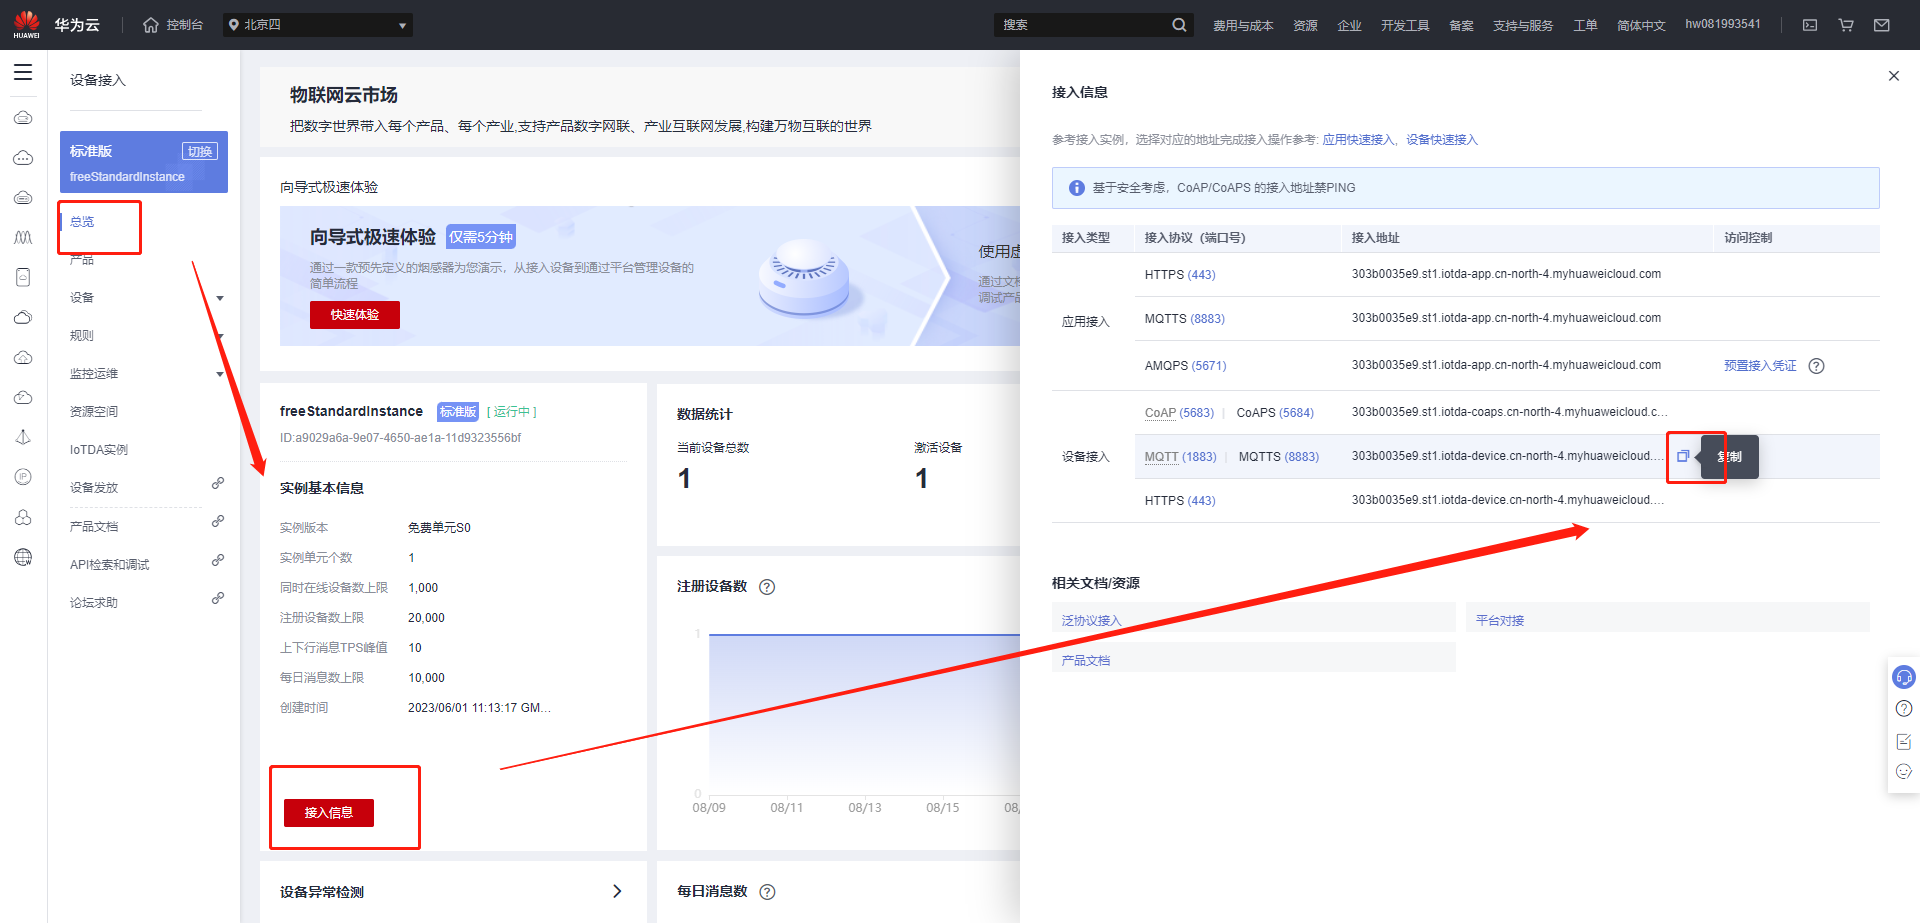Click help icon next to 每日消息数
Screen dimensions: 1920x923
pos(767,892)
